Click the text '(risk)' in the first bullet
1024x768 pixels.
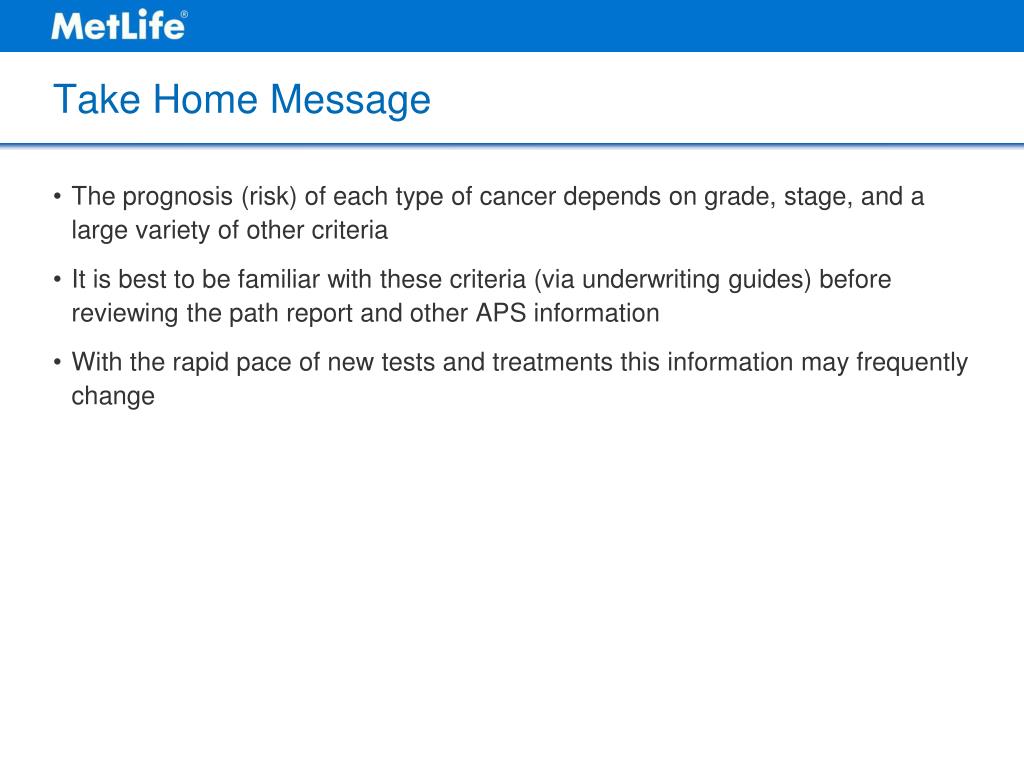(269, 197)
